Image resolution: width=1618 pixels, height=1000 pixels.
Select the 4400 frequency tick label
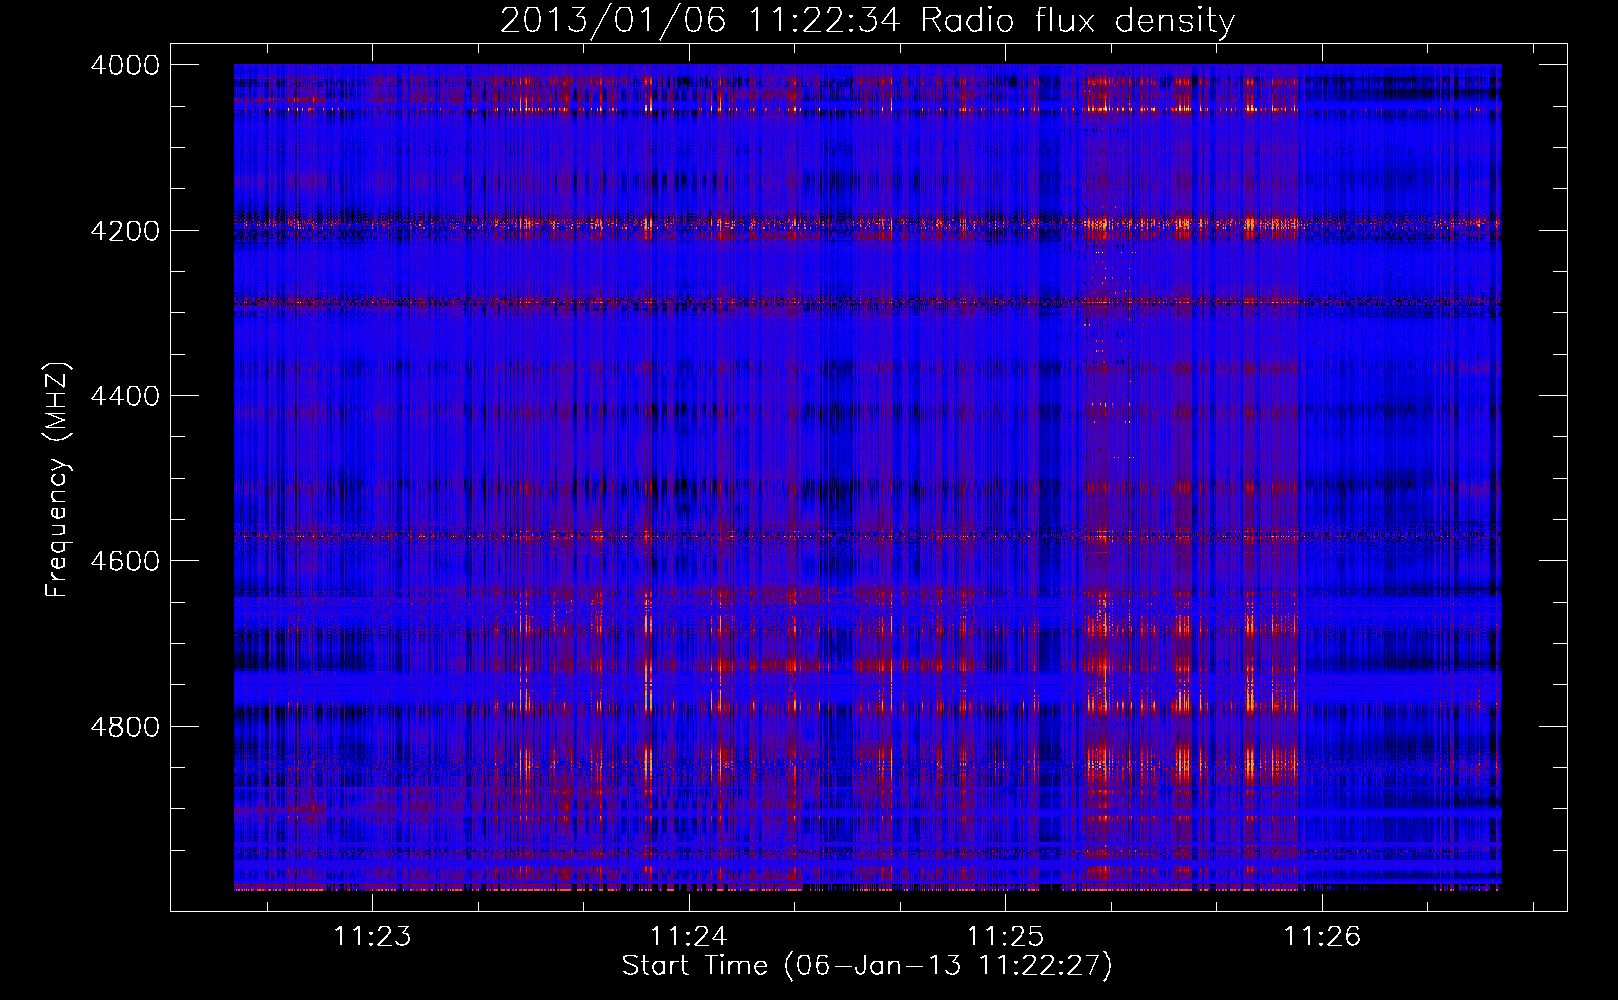125,396
